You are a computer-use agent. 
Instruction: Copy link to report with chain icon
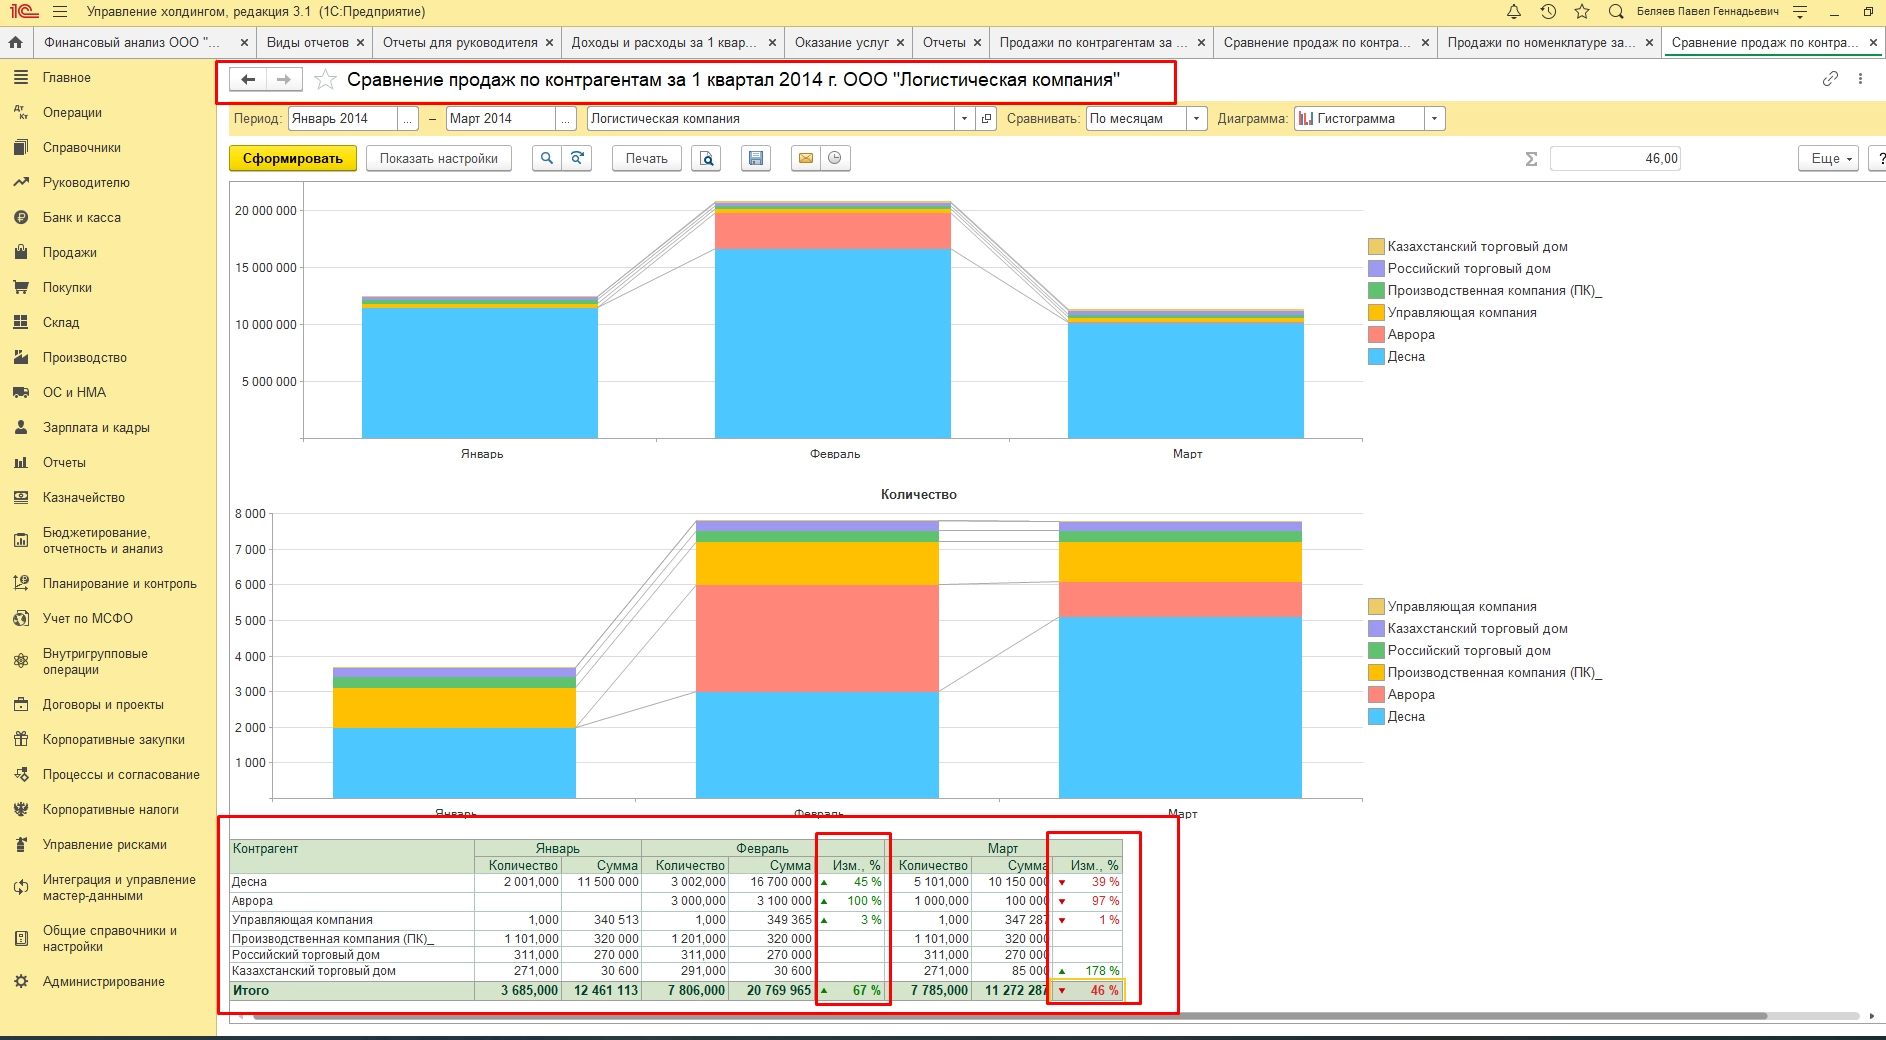(1830, 79)
